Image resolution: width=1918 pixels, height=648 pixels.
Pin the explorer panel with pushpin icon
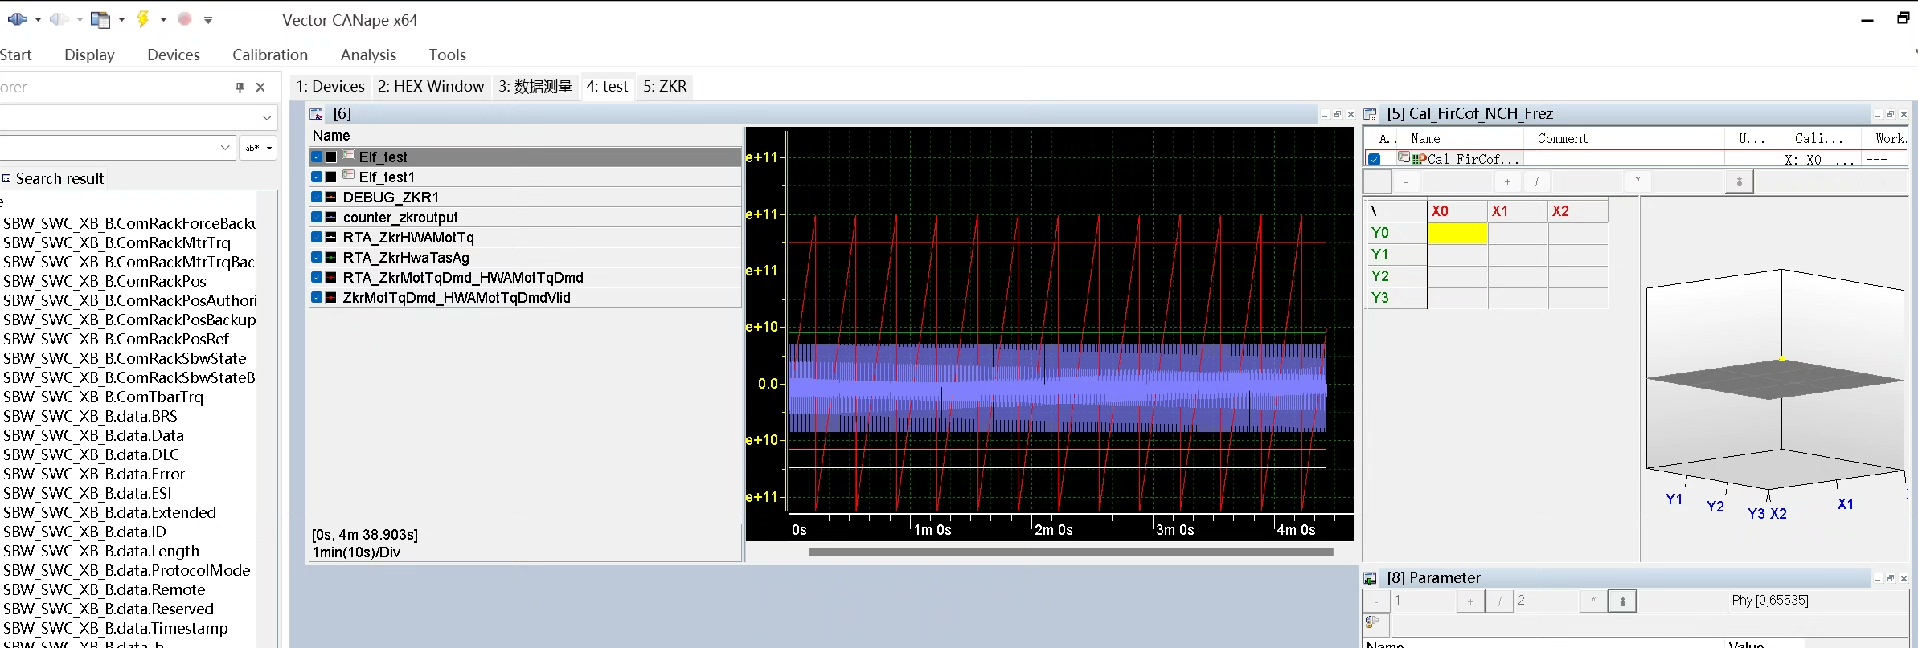pos(240,87)
